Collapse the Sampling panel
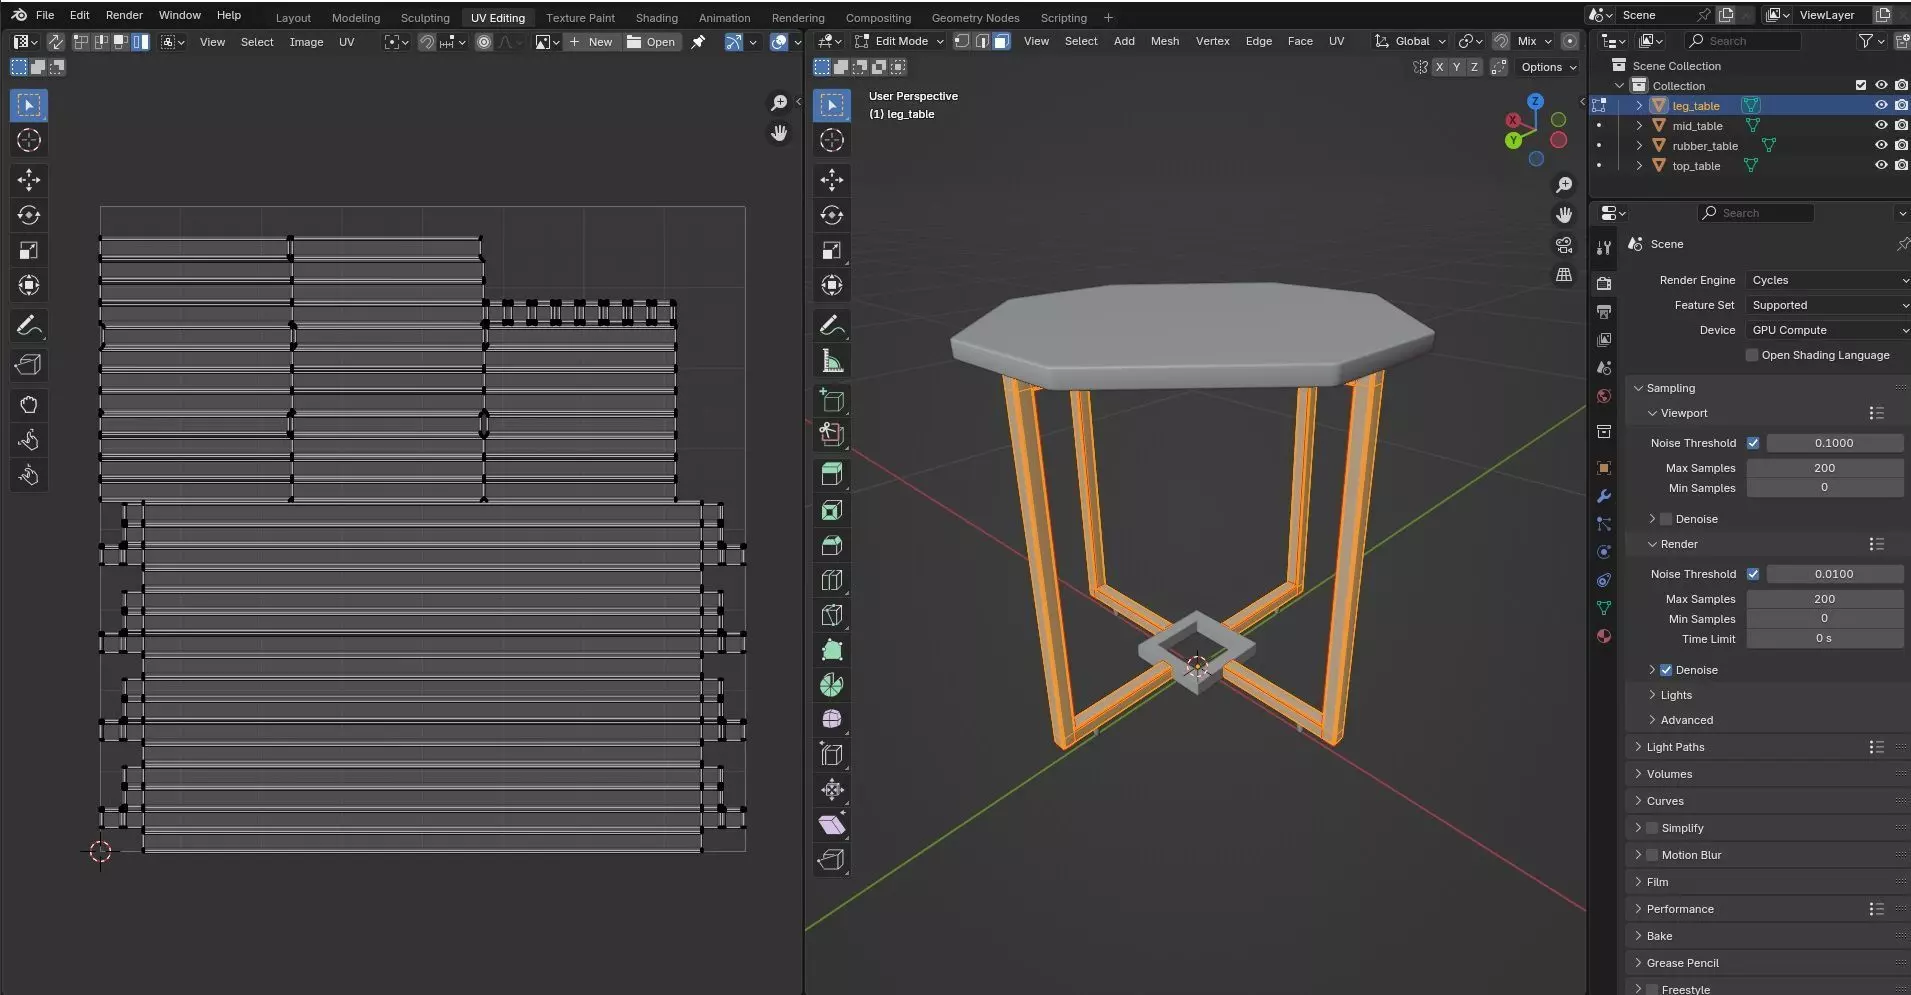This screenshot has width=1911, height=995. pyautogui.click(x=1670, y=388)
